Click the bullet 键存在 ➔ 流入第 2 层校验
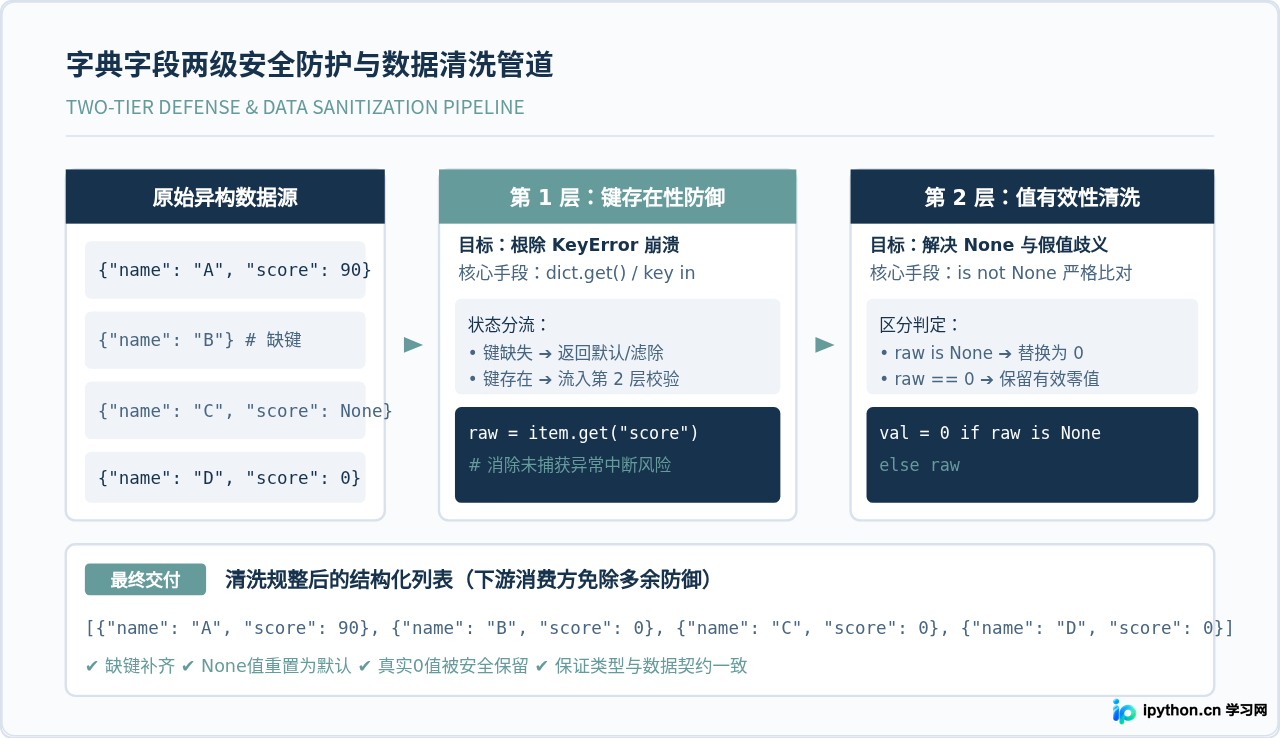1280x738 pixels. [574, 379]
